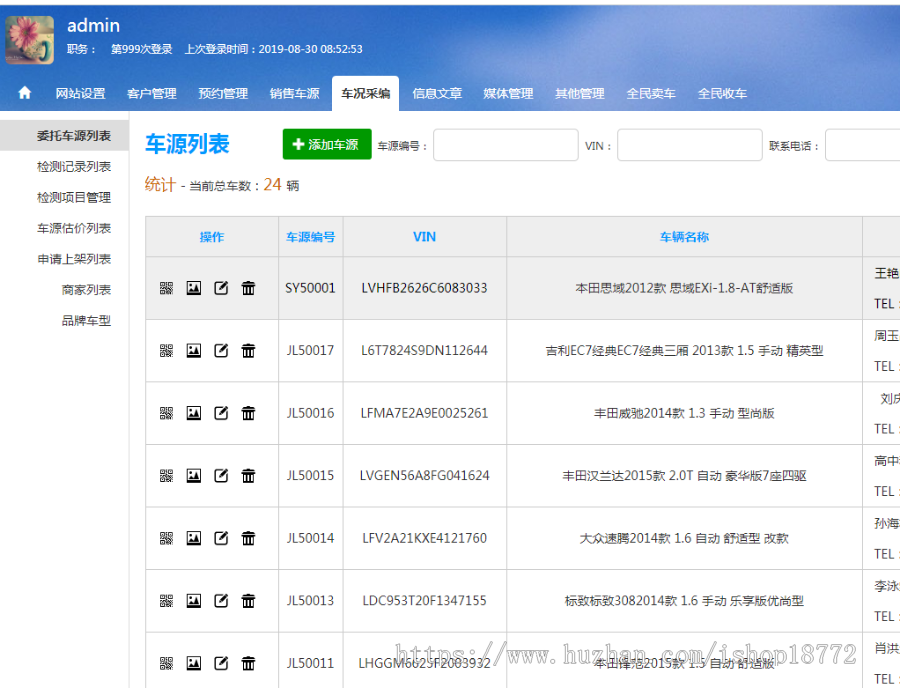Click the admin avatar picture
This screenshot has height=688, width=900.
click(29, 40)
